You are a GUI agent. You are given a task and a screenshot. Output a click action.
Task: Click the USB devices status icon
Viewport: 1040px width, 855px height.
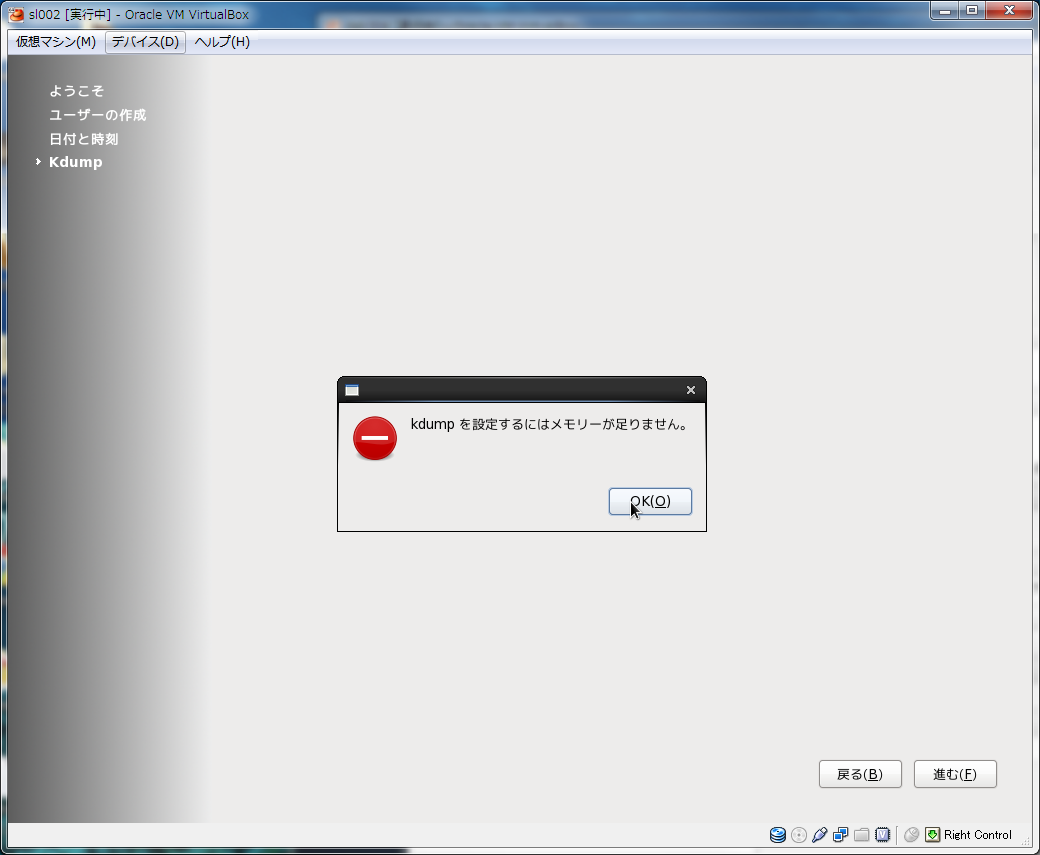(x=820, y=835)
